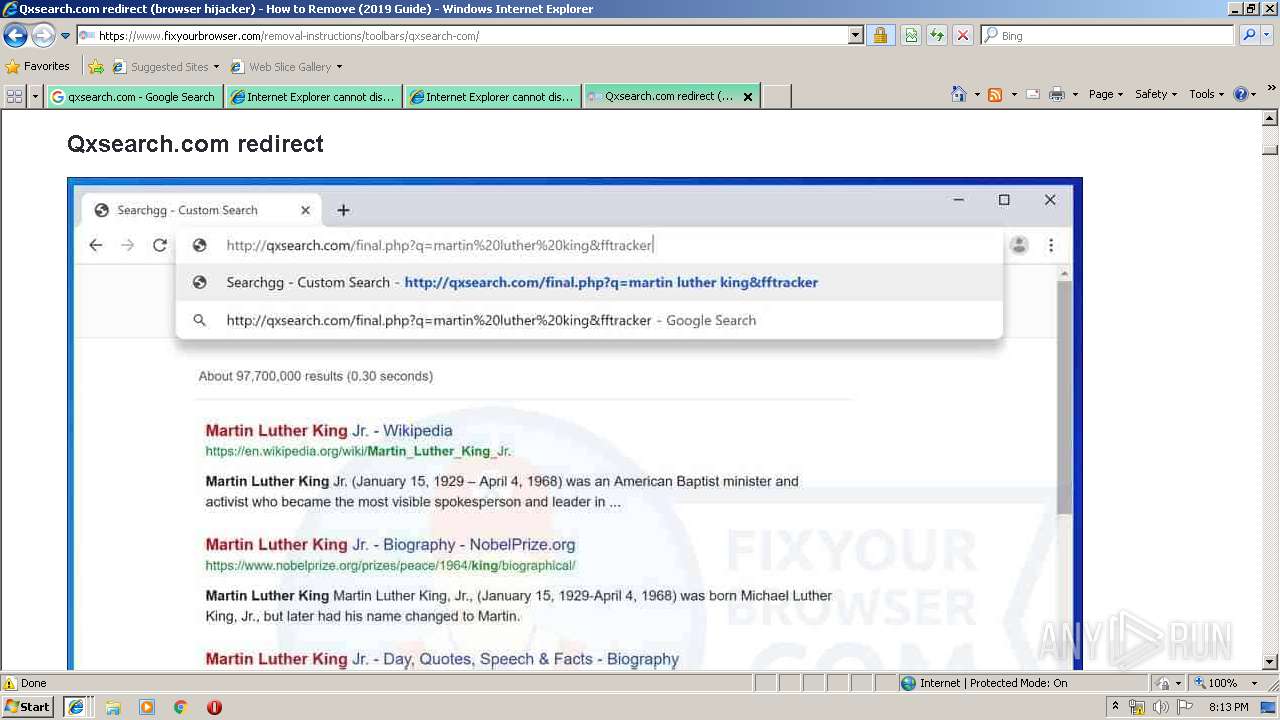
Task: Open the recent pages dropdown beside Forward
Action: [x=65, y=36]
